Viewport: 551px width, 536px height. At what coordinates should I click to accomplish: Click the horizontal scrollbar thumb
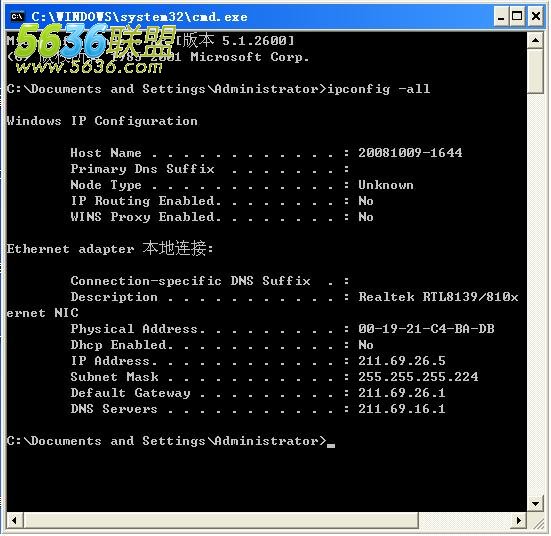221,520
